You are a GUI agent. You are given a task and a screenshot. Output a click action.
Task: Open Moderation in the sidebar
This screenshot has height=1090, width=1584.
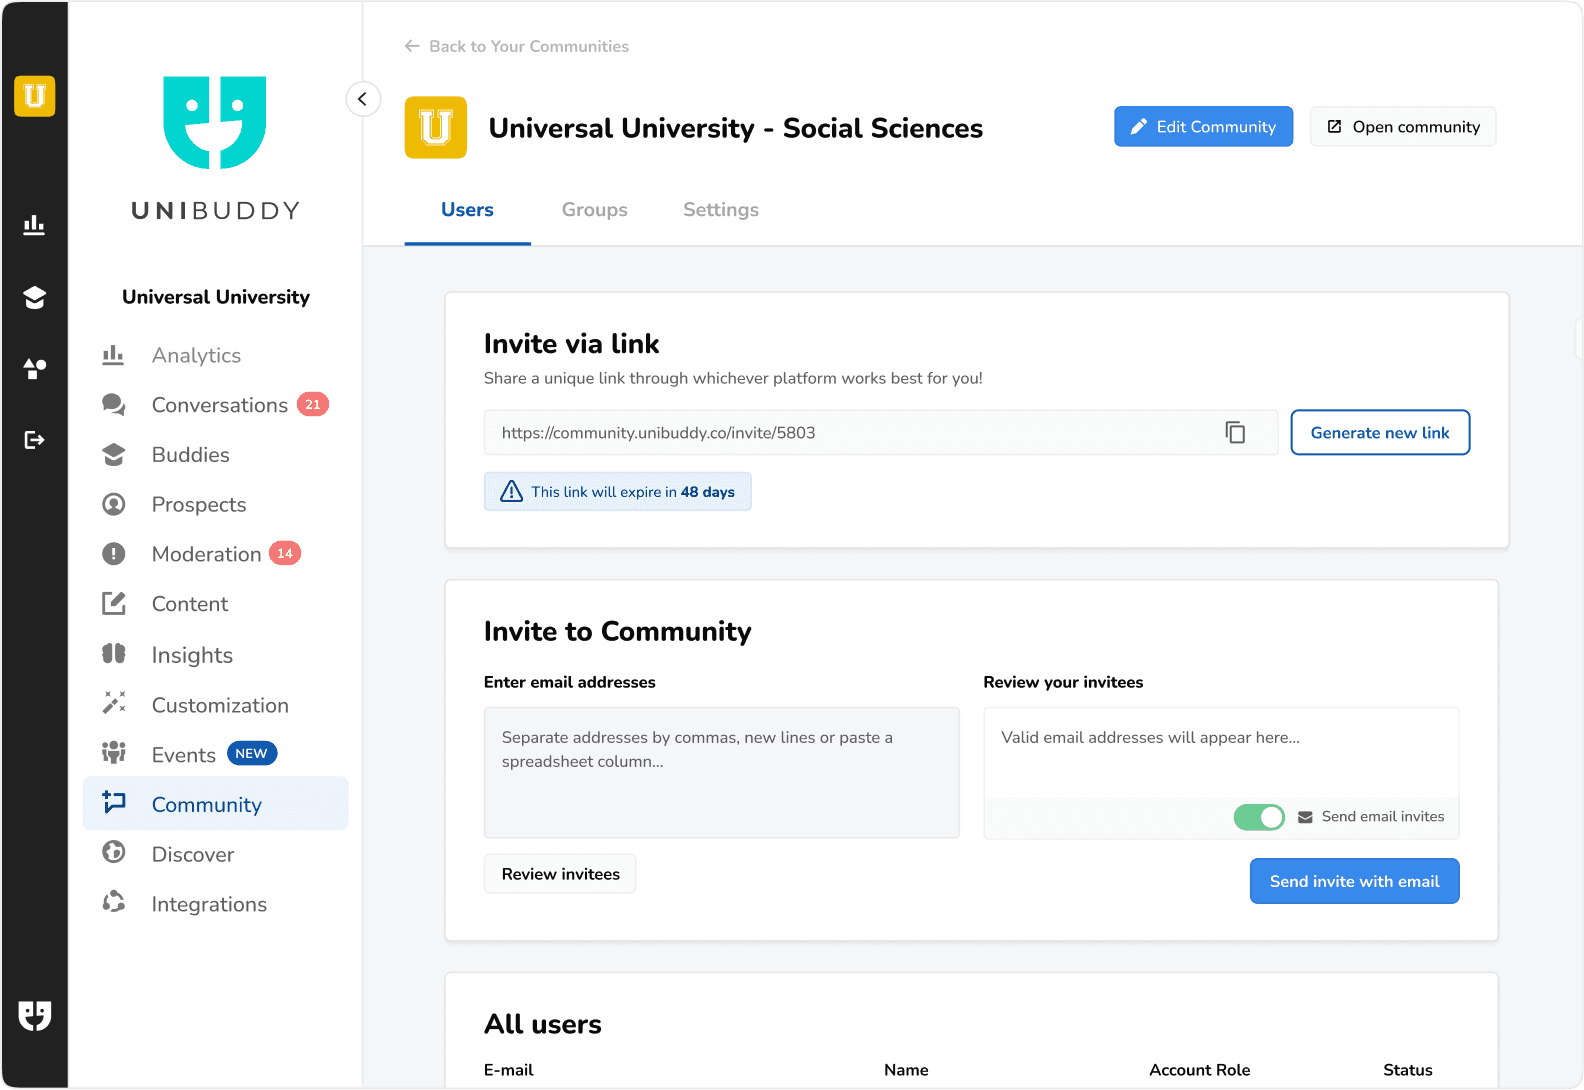206,554
